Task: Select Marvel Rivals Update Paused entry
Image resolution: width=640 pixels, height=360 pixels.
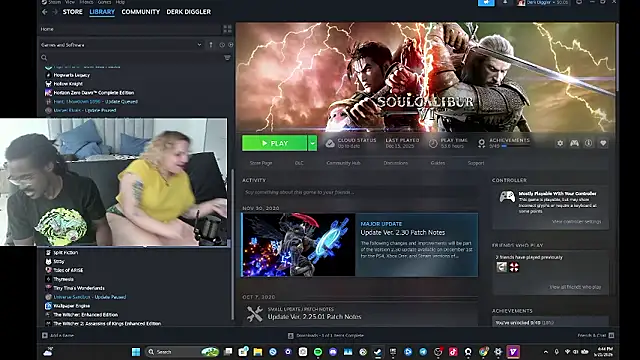Action: 85,110
